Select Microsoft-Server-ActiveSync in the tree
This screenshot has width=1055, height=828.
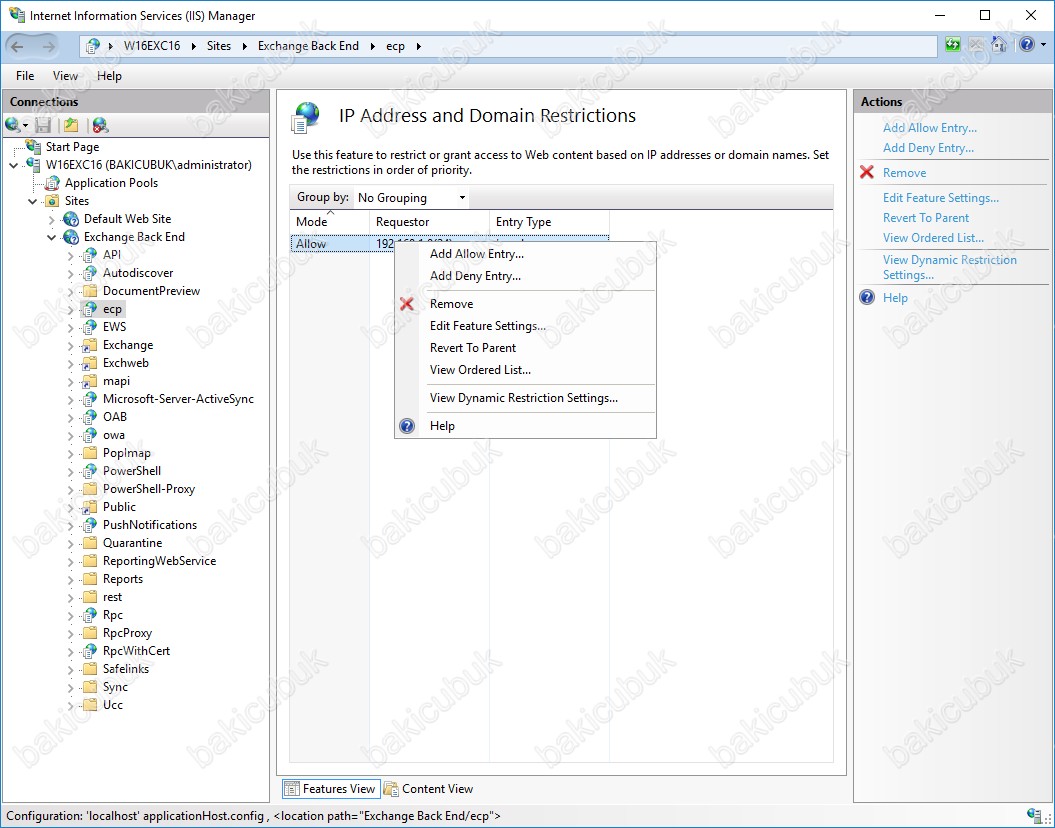pos(178,399)
